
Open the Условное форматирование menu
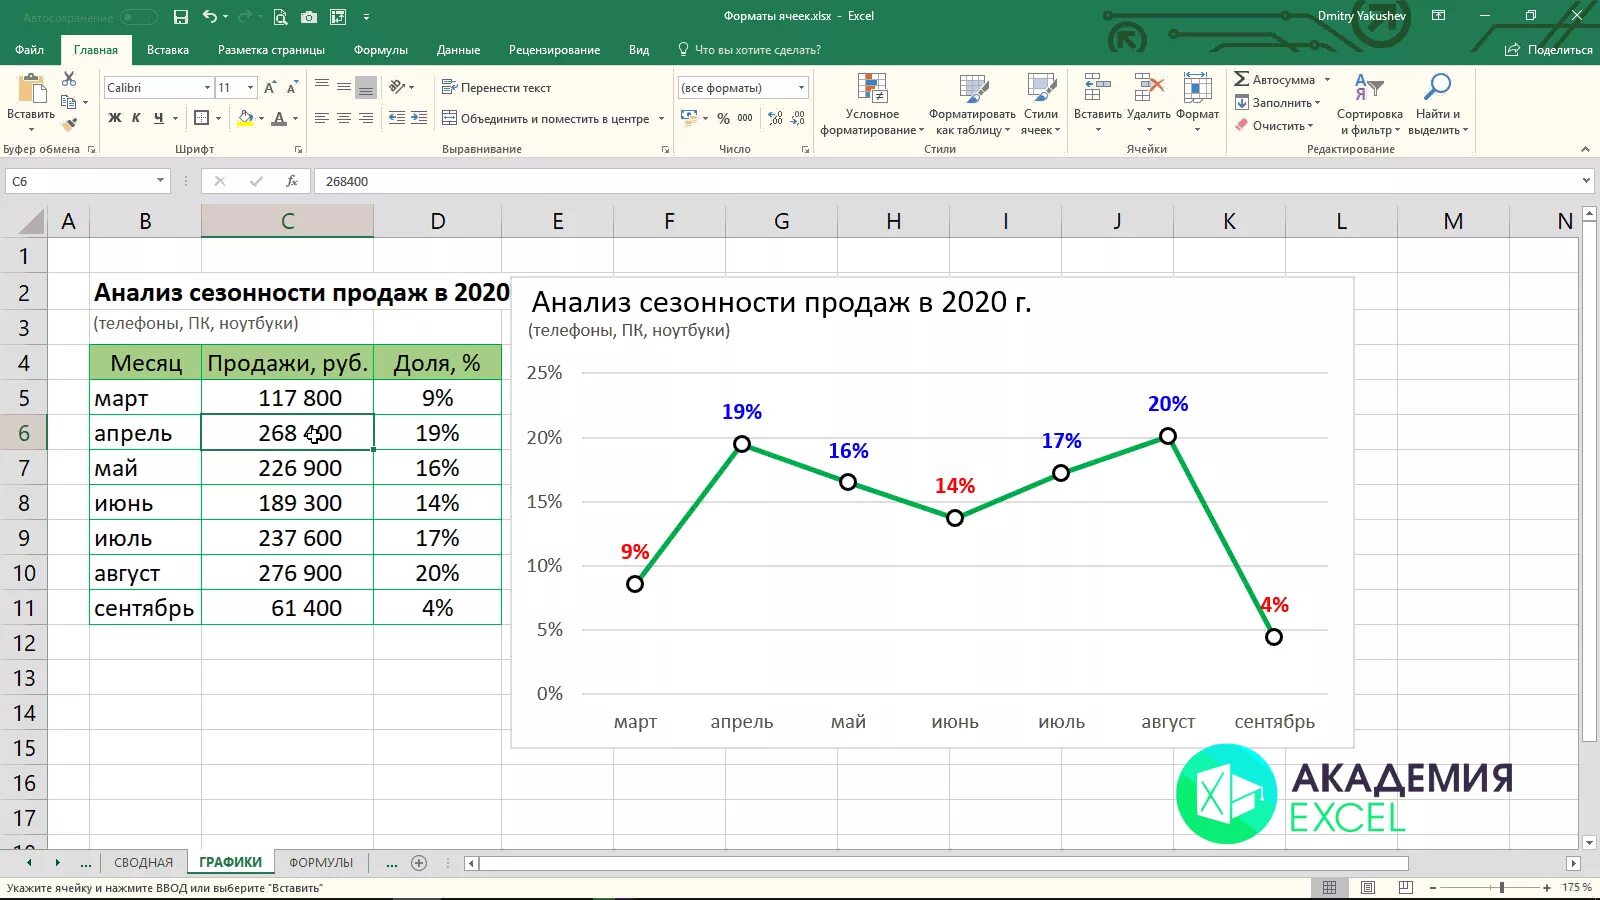[872, 104]
